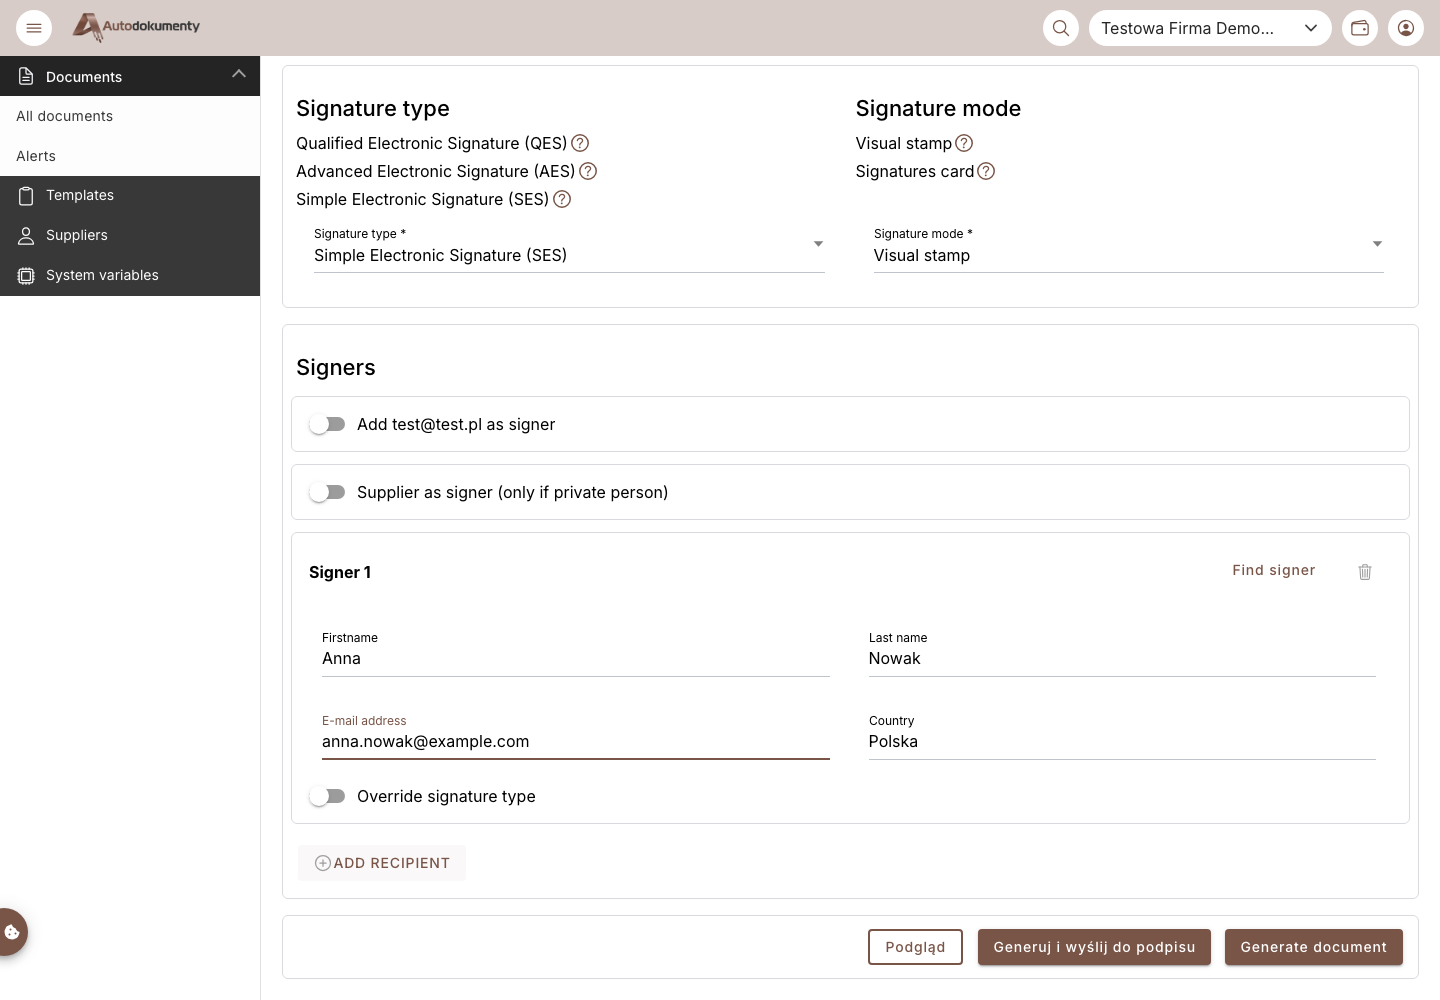Screen dimensions: 1440x1000
Task: Open the user account icon
Action: (x=1406, y=28)
